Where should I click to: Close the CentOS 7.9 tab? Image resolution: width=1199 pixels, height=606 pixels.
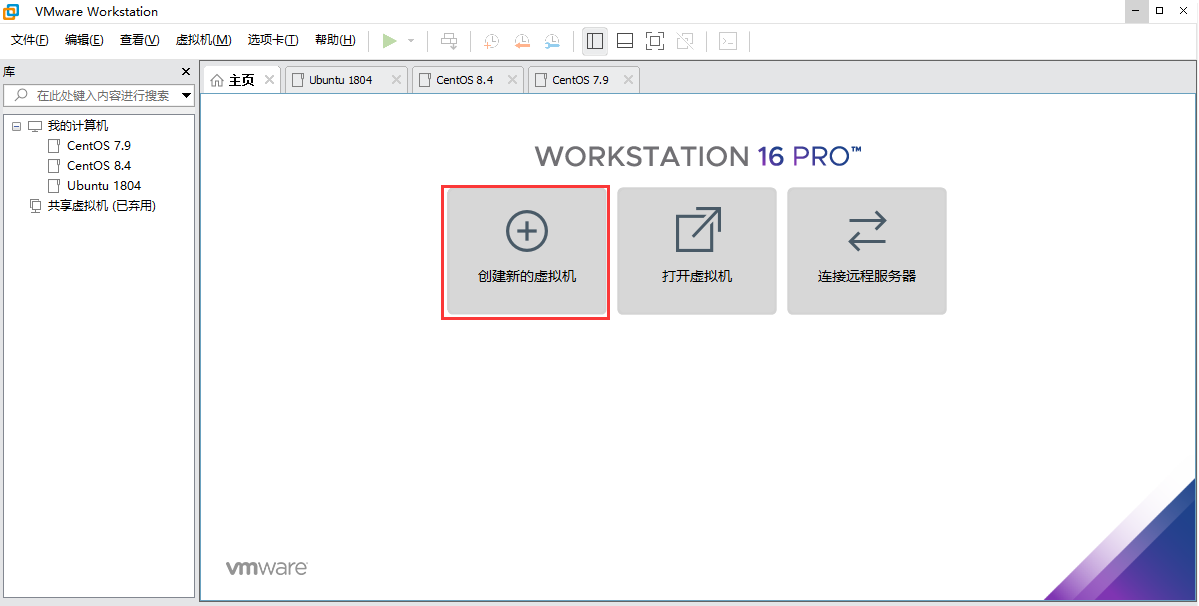628,79
